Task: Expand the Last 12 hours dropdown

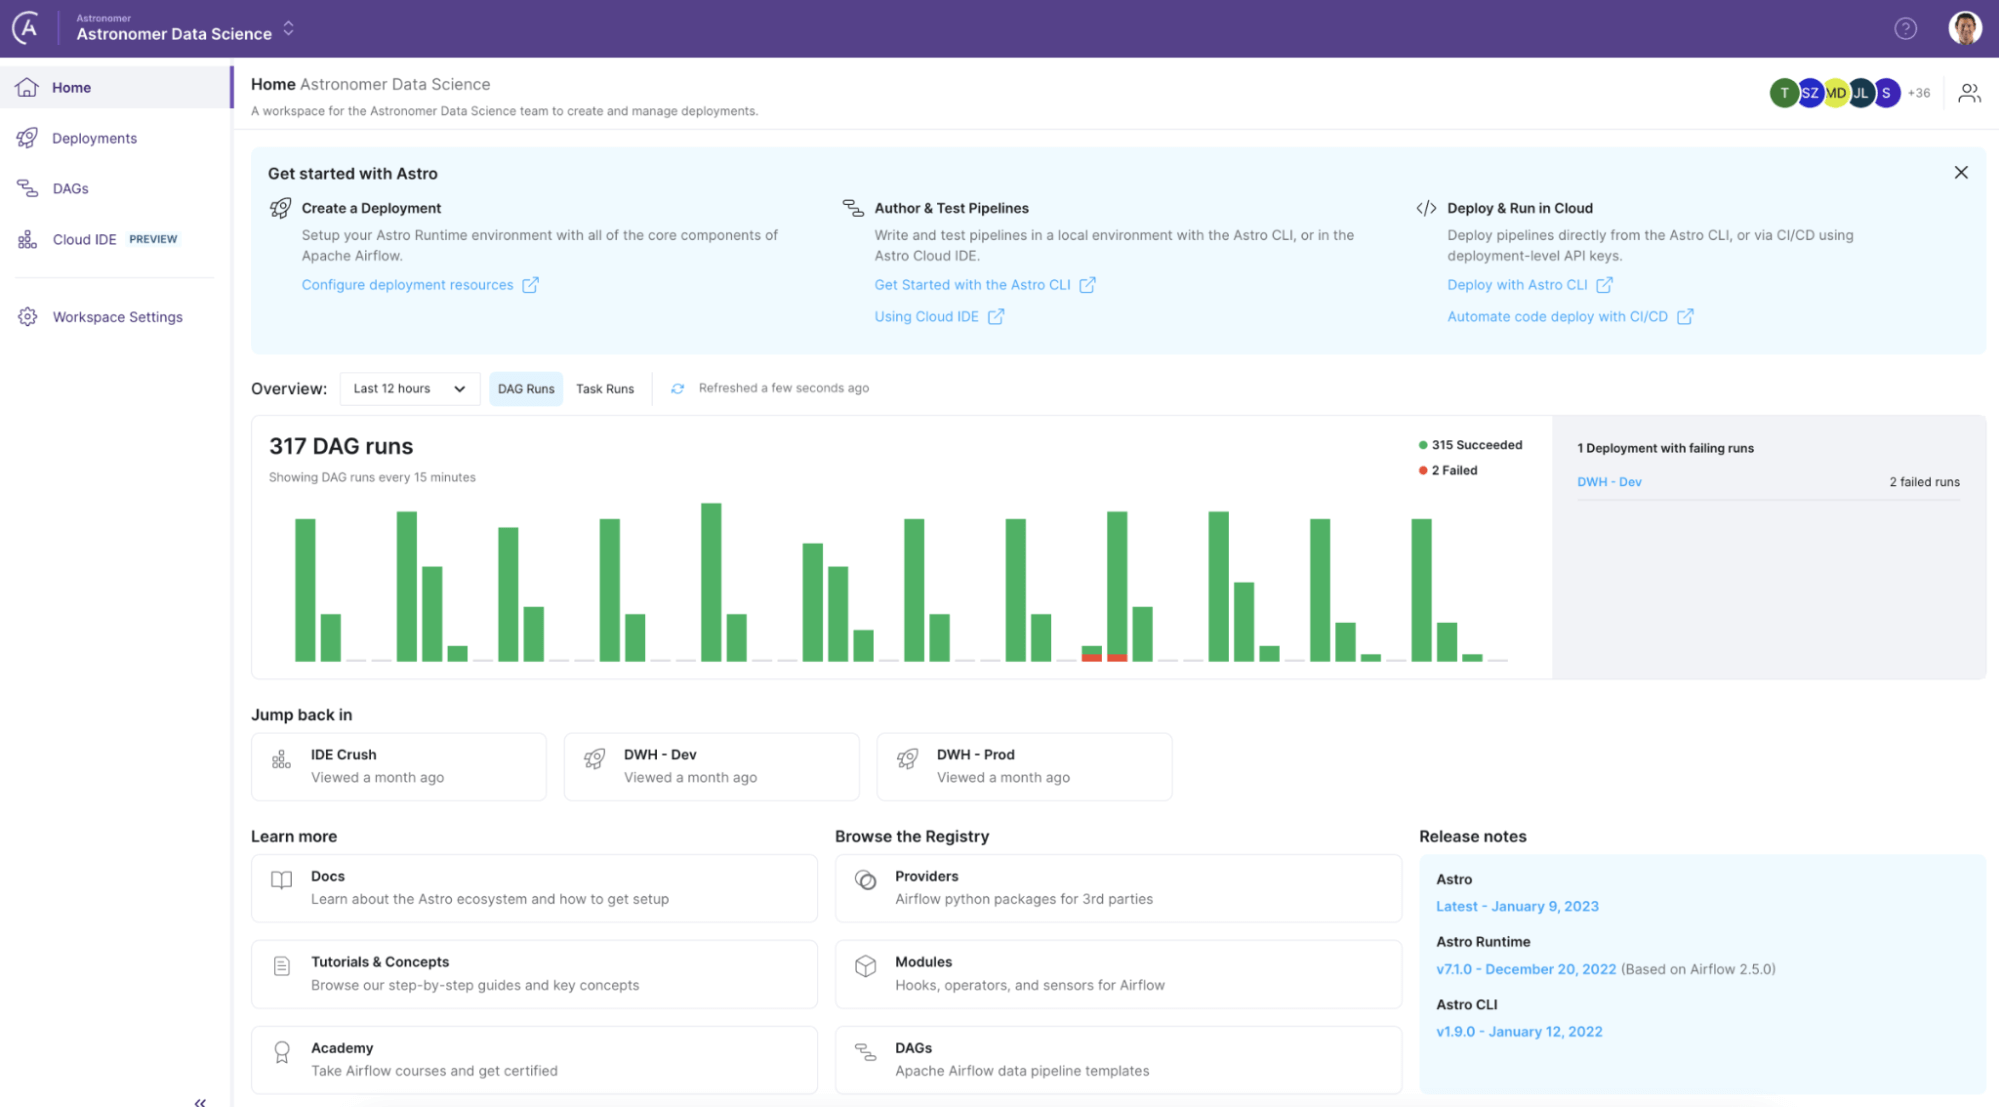Action: (409, 389)
